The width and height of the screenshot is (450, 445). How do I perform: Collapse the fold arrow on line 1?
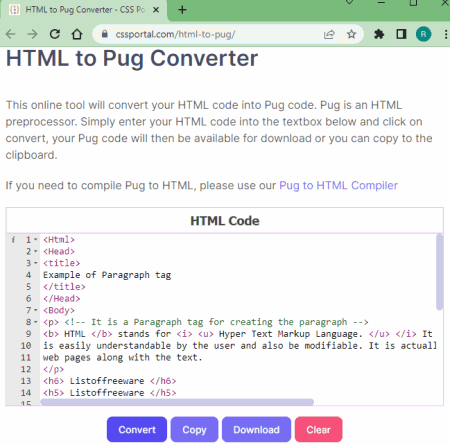[36, 240]
